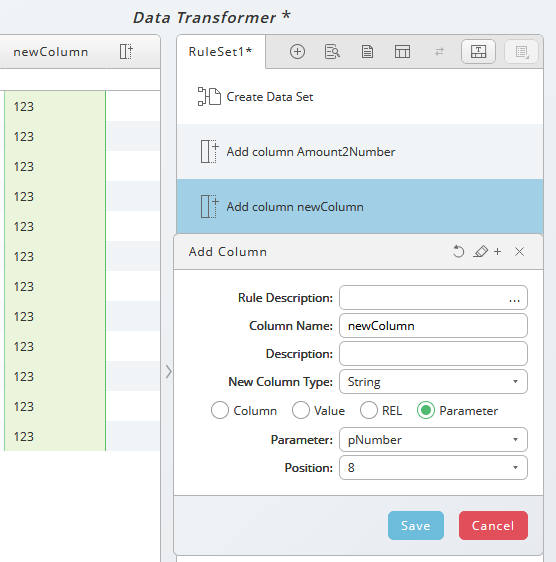Open the Position dropdown
556x562 pixels.
(x=433, y=468)
